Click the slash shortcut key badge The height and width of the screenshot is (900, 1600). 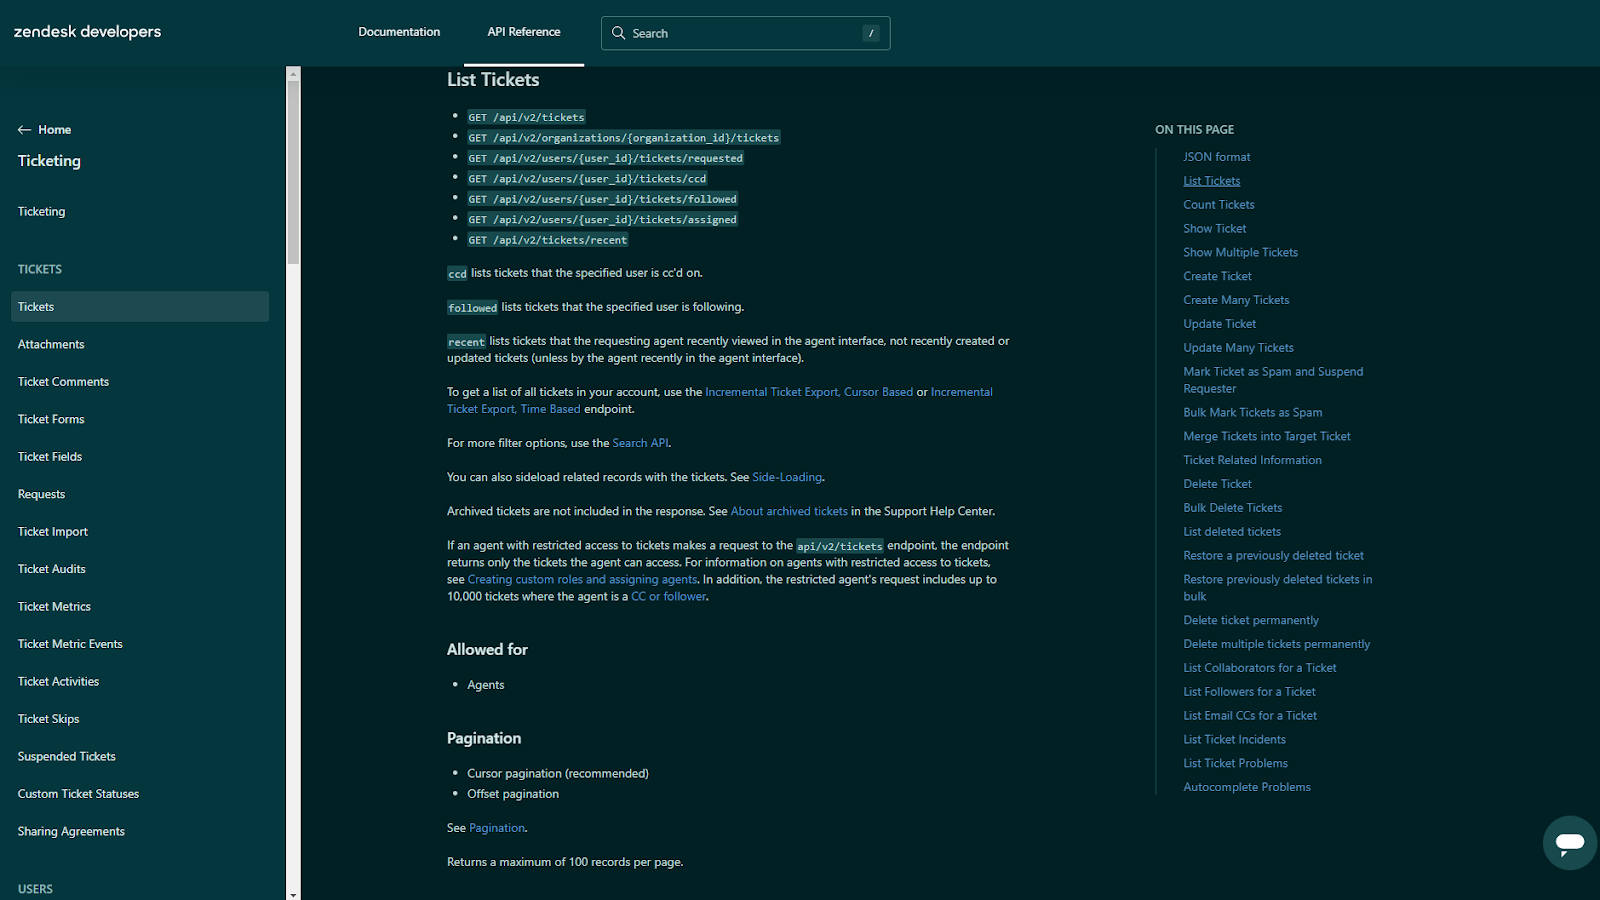(871, 33)
